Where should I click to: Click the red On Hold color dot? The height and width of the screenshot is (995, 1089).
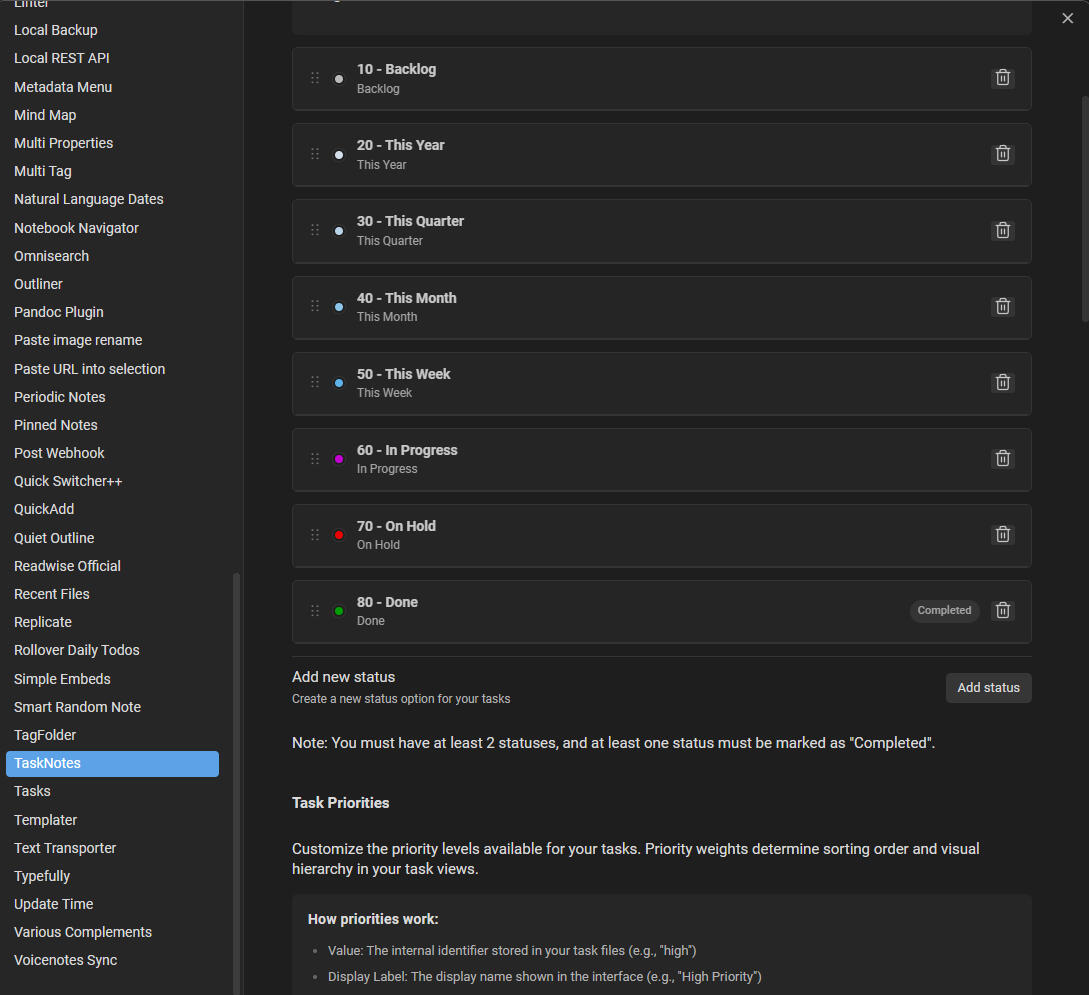click(339, 535)
